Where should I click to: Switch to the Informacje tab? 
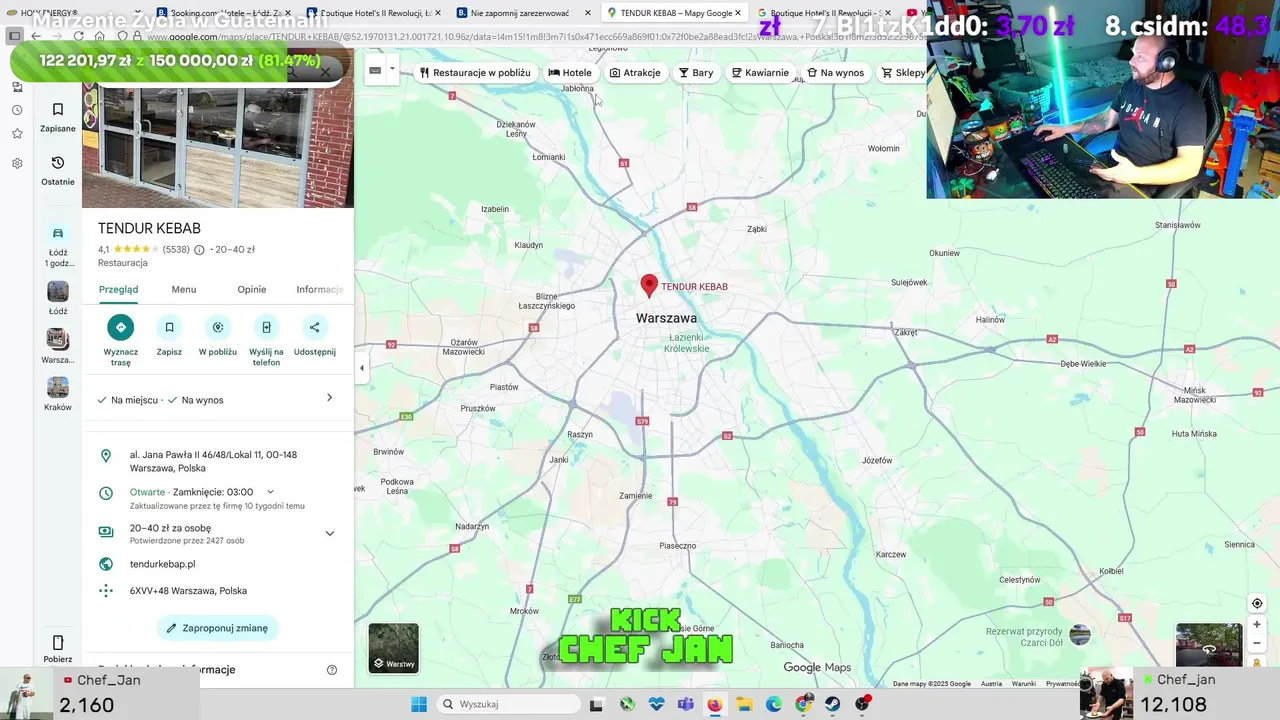(x=320, y=289)
